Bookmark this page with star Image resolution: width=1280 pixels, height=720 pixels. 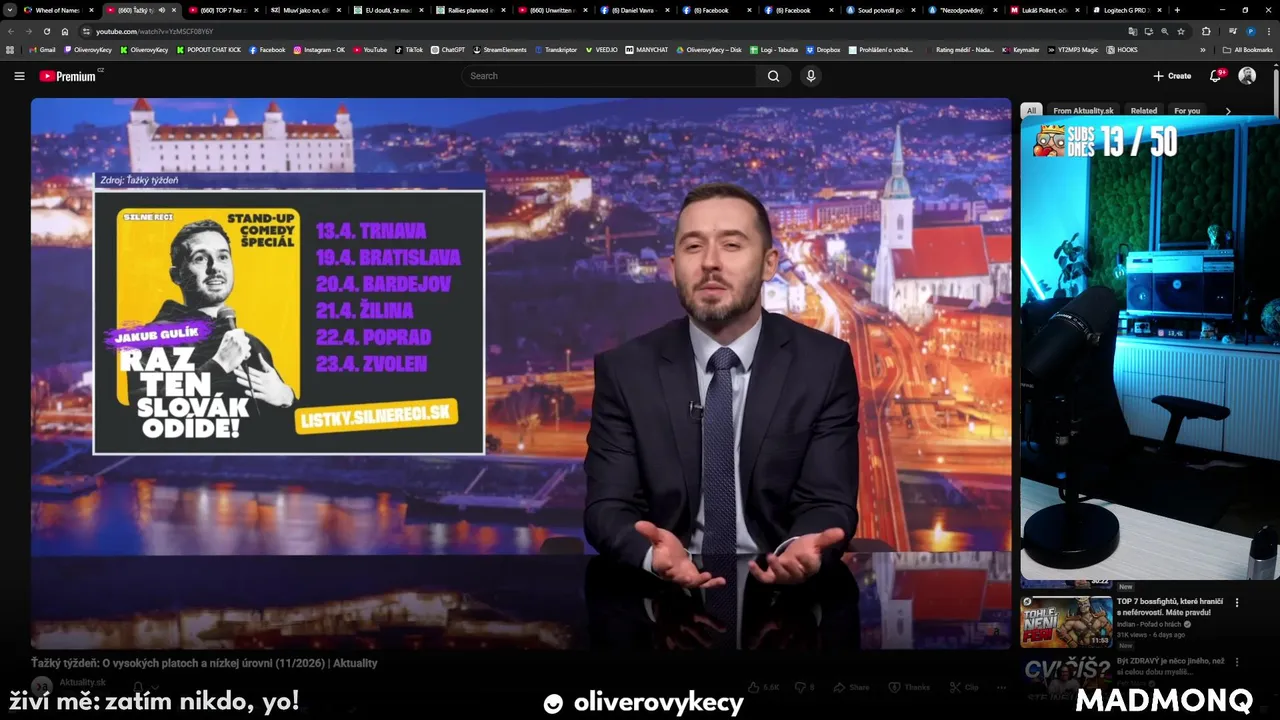(1181, 31)
